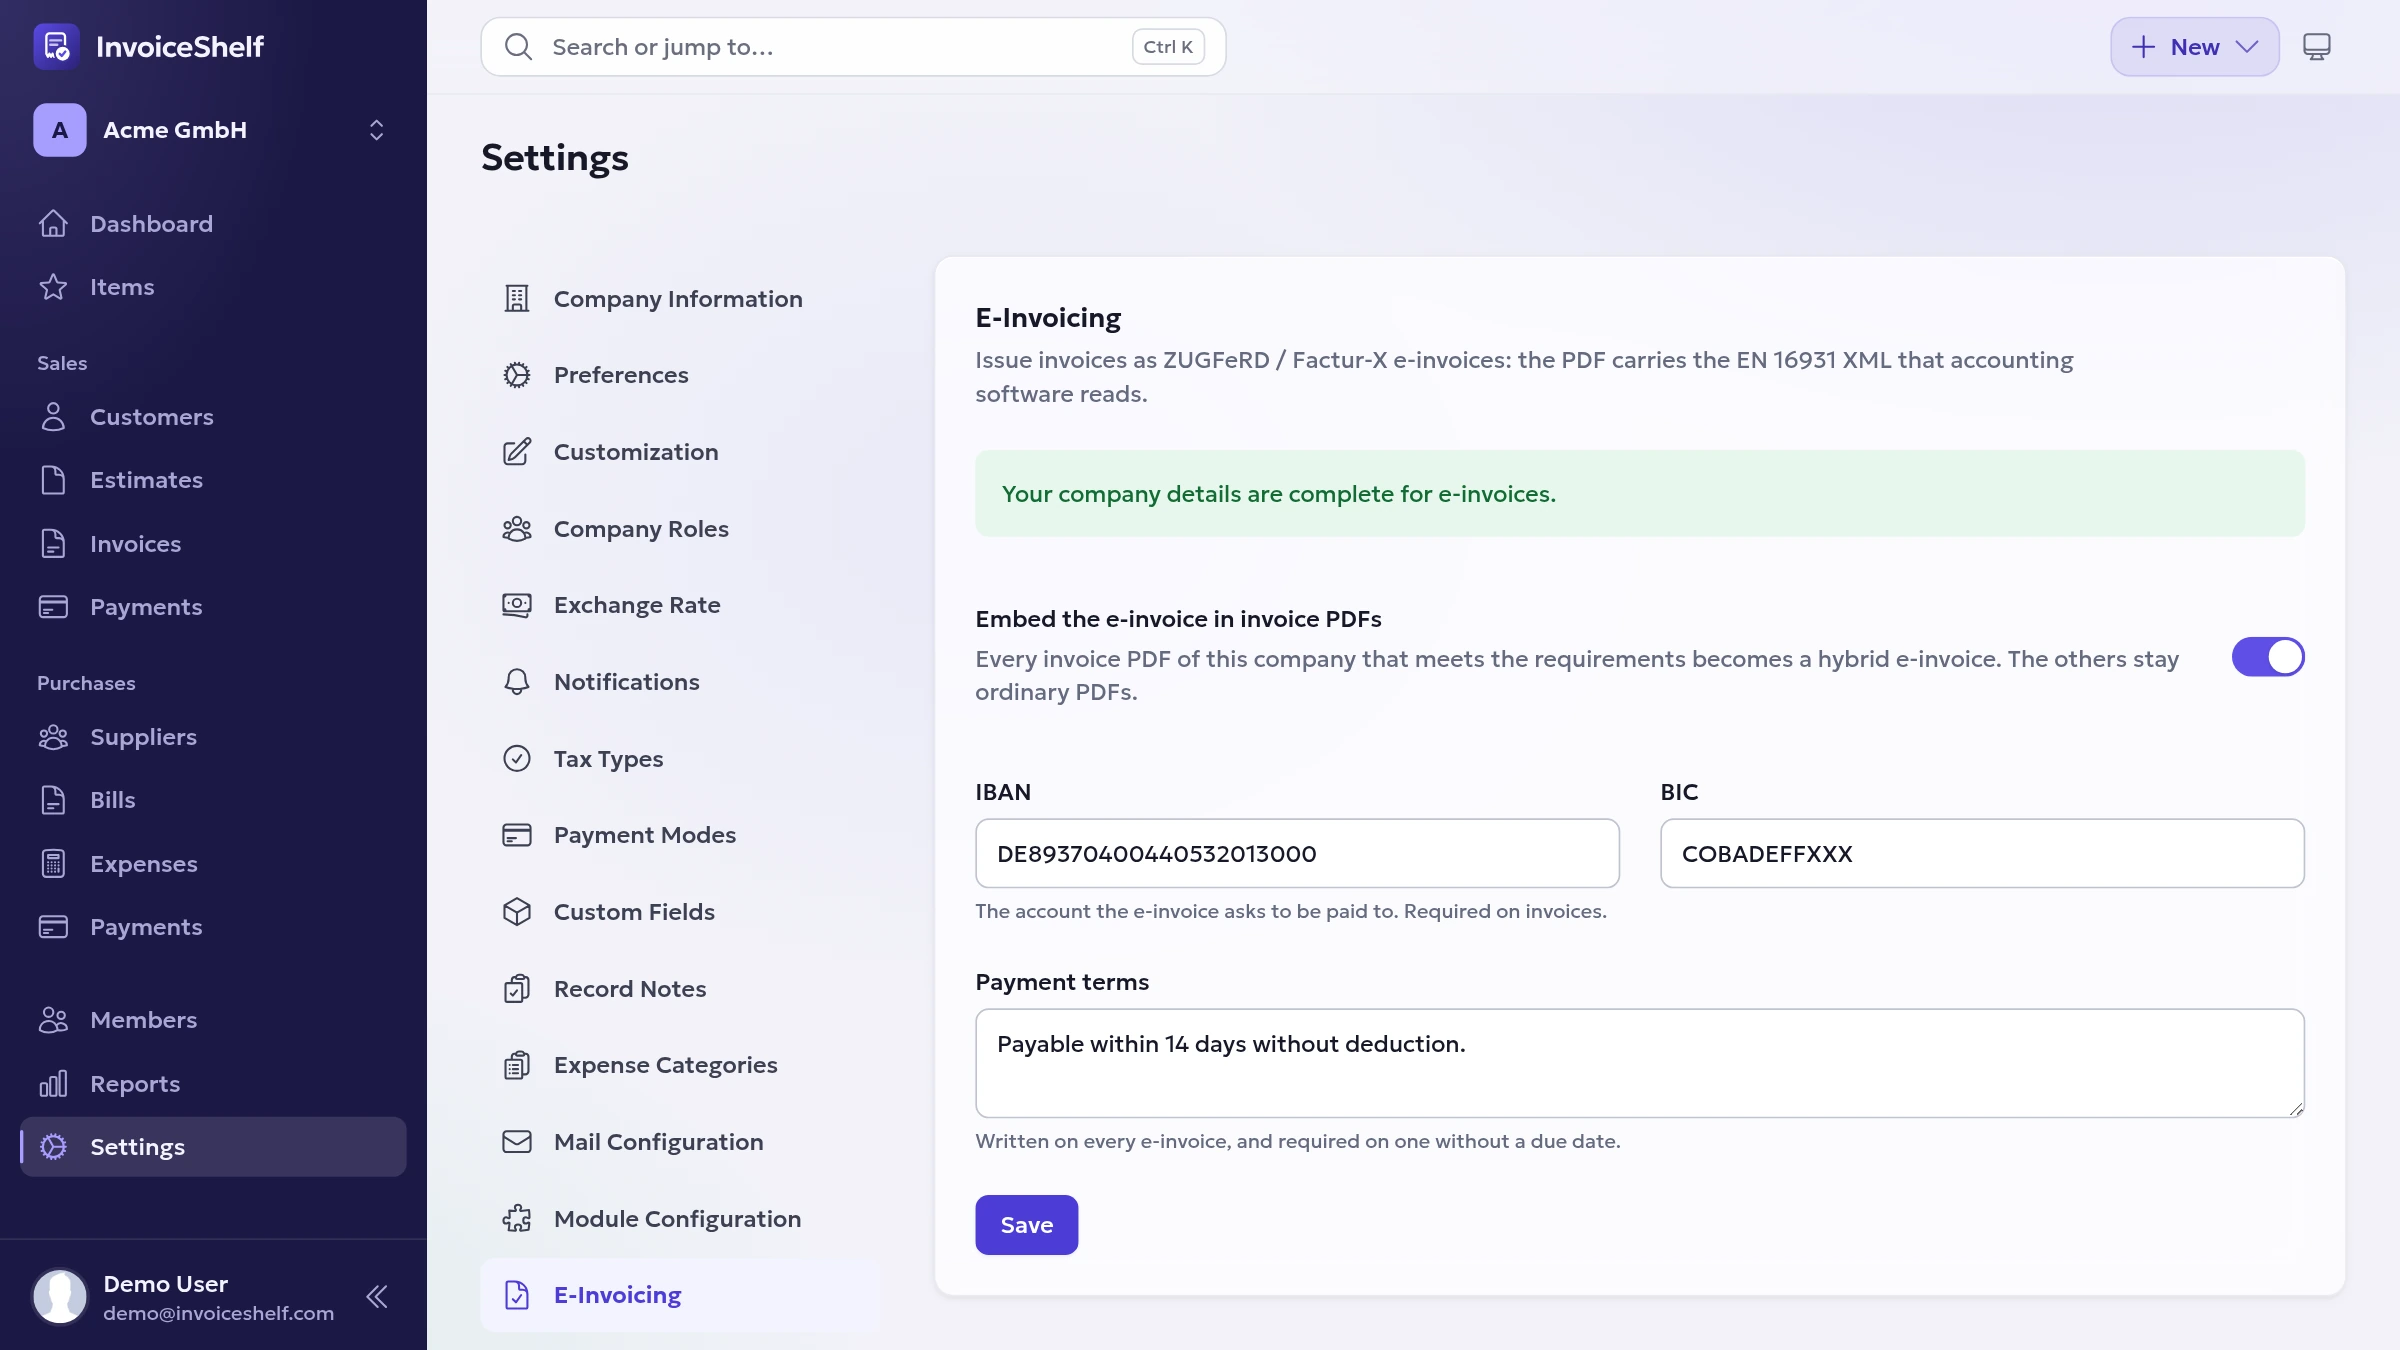2400x1350 pixels.
Task: Click the search magnifier icon
Action: coord(518,47)
